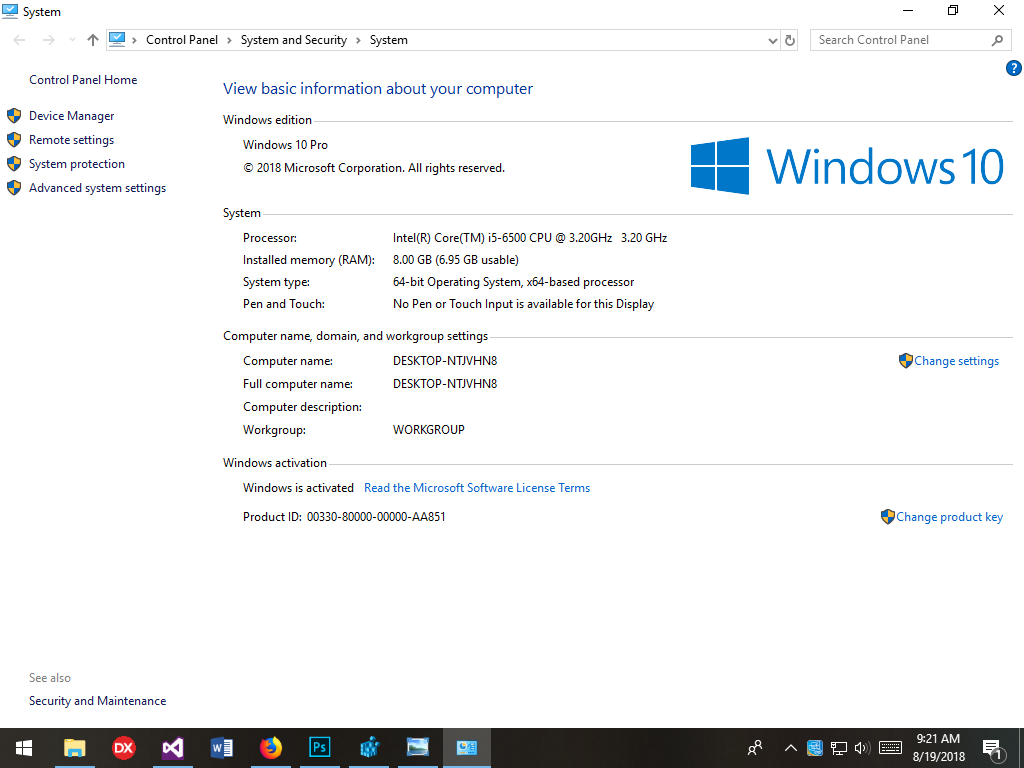Viewport: 1024px width, 768px height.
Task: Open the Windows Start menu
Action: pos(24,748)
